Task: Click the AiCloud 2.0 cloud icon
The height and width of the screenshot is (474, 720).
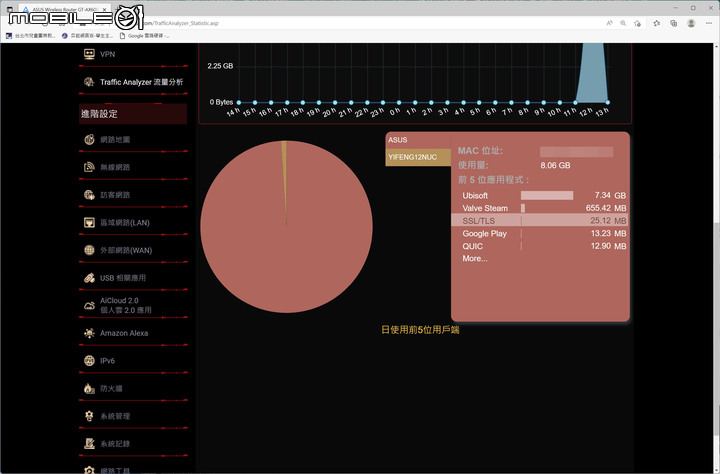Action: (89, 305)
